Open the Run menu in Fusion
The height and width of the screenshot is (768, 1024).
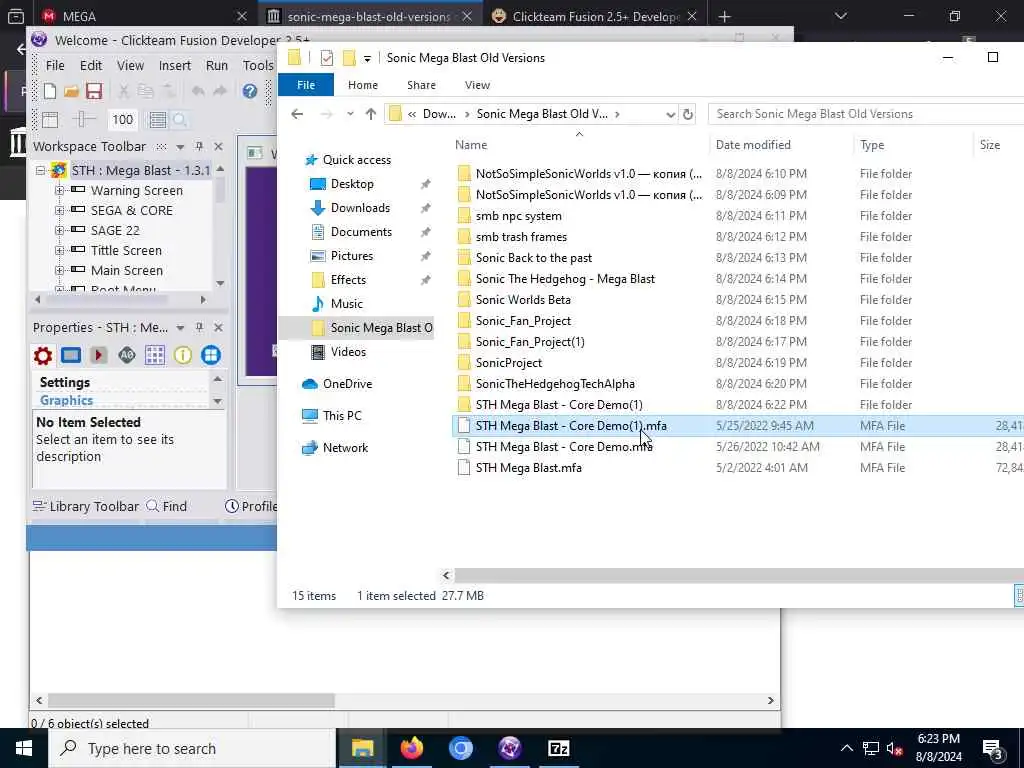(217, 65)
